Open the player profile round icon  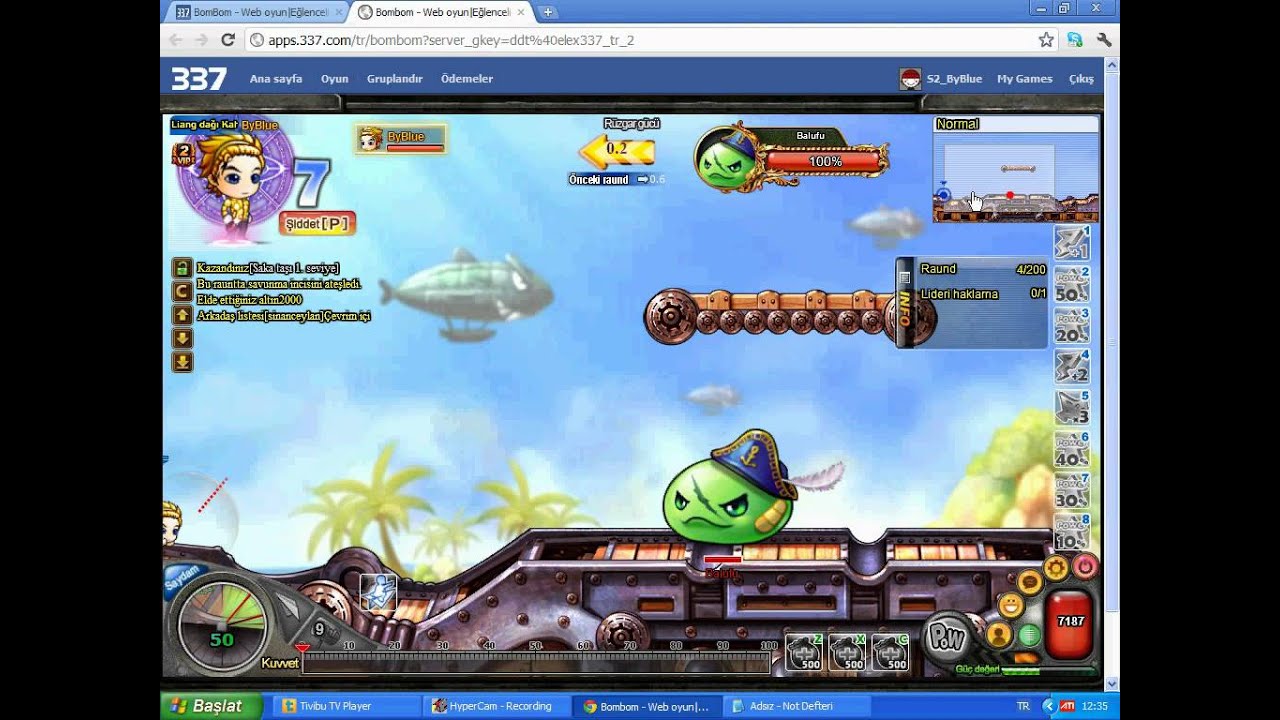pyautogui.click(x=999, y=634)
